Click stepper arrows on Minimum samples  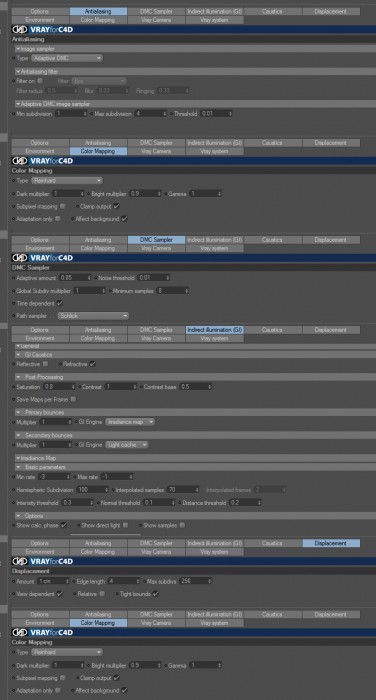coord(186,291)
